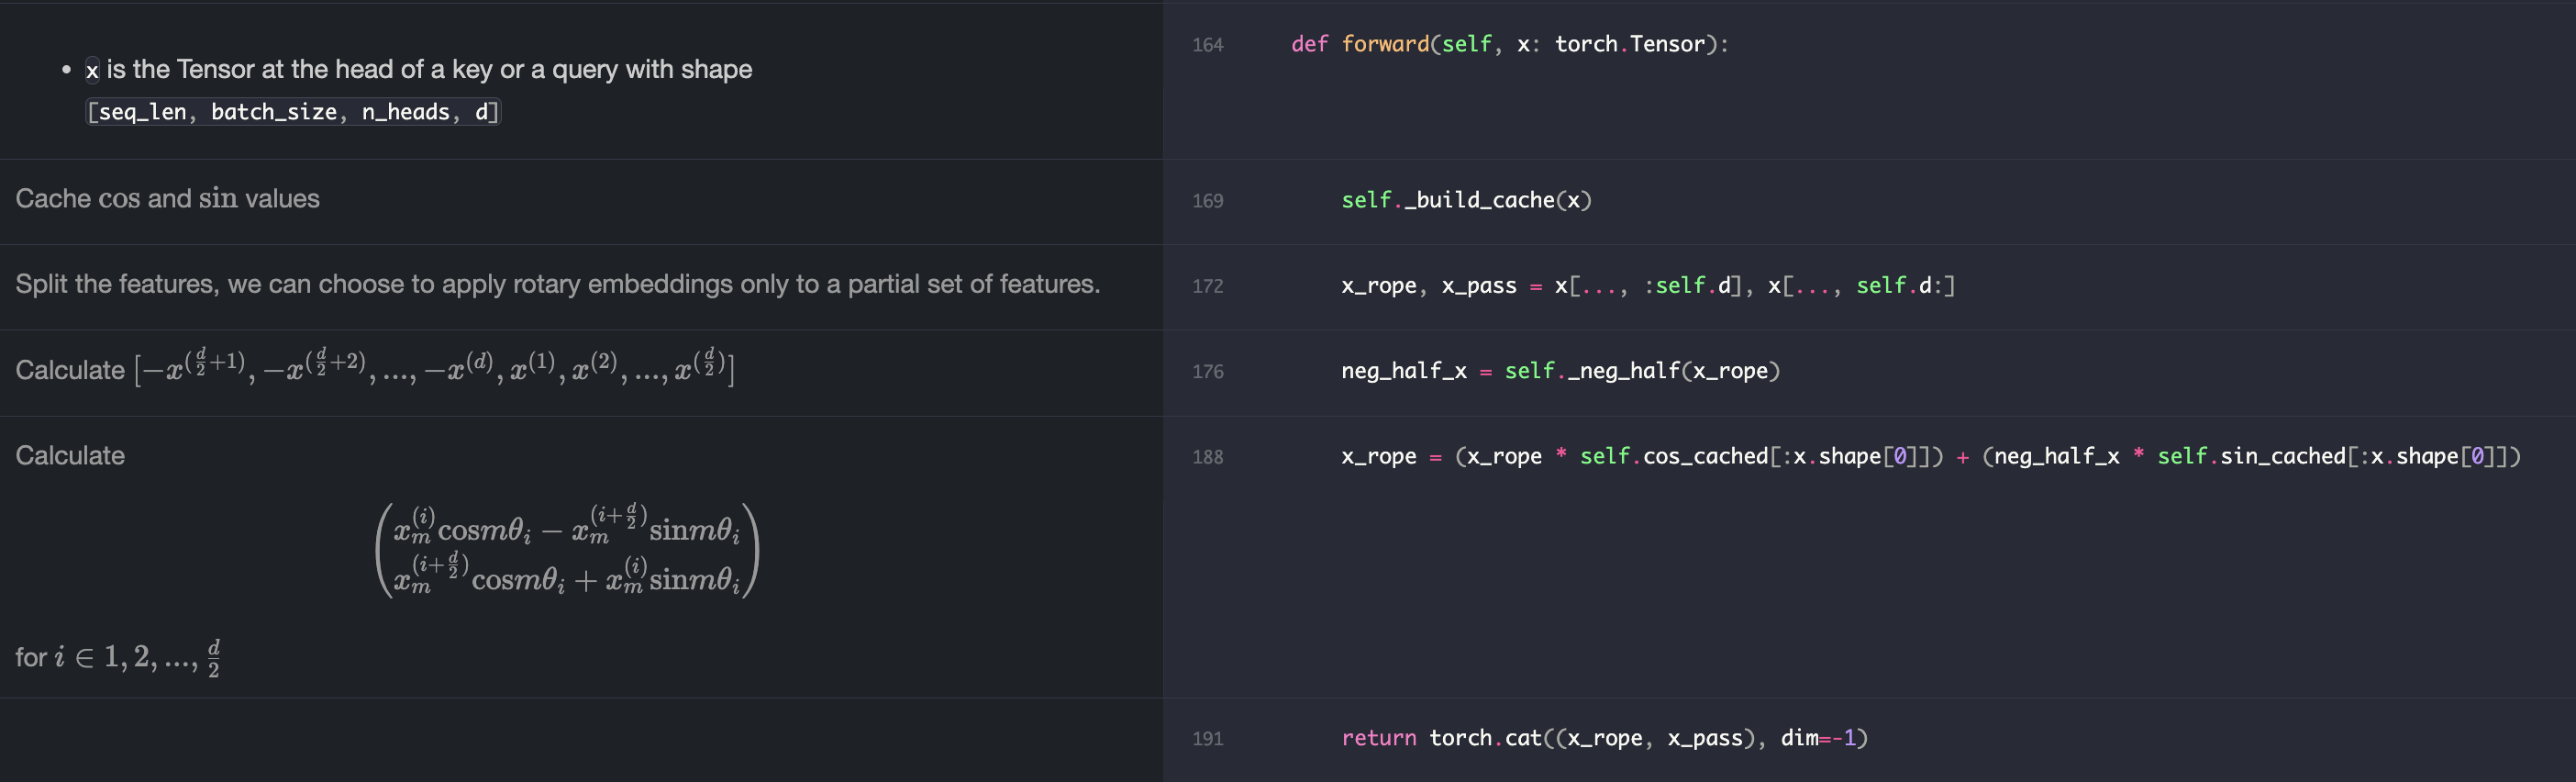Click the 'self._build_cache(x)' code line
This screenshot has height=782, width=2576.
(1466, 200)
